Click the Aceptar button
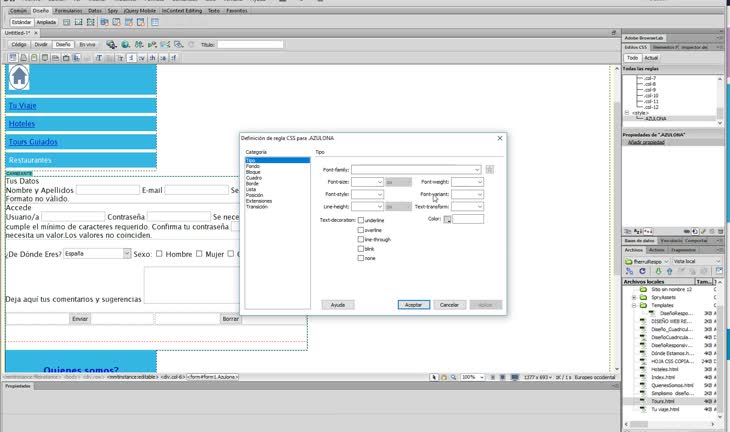 click(x=413, y=305)
